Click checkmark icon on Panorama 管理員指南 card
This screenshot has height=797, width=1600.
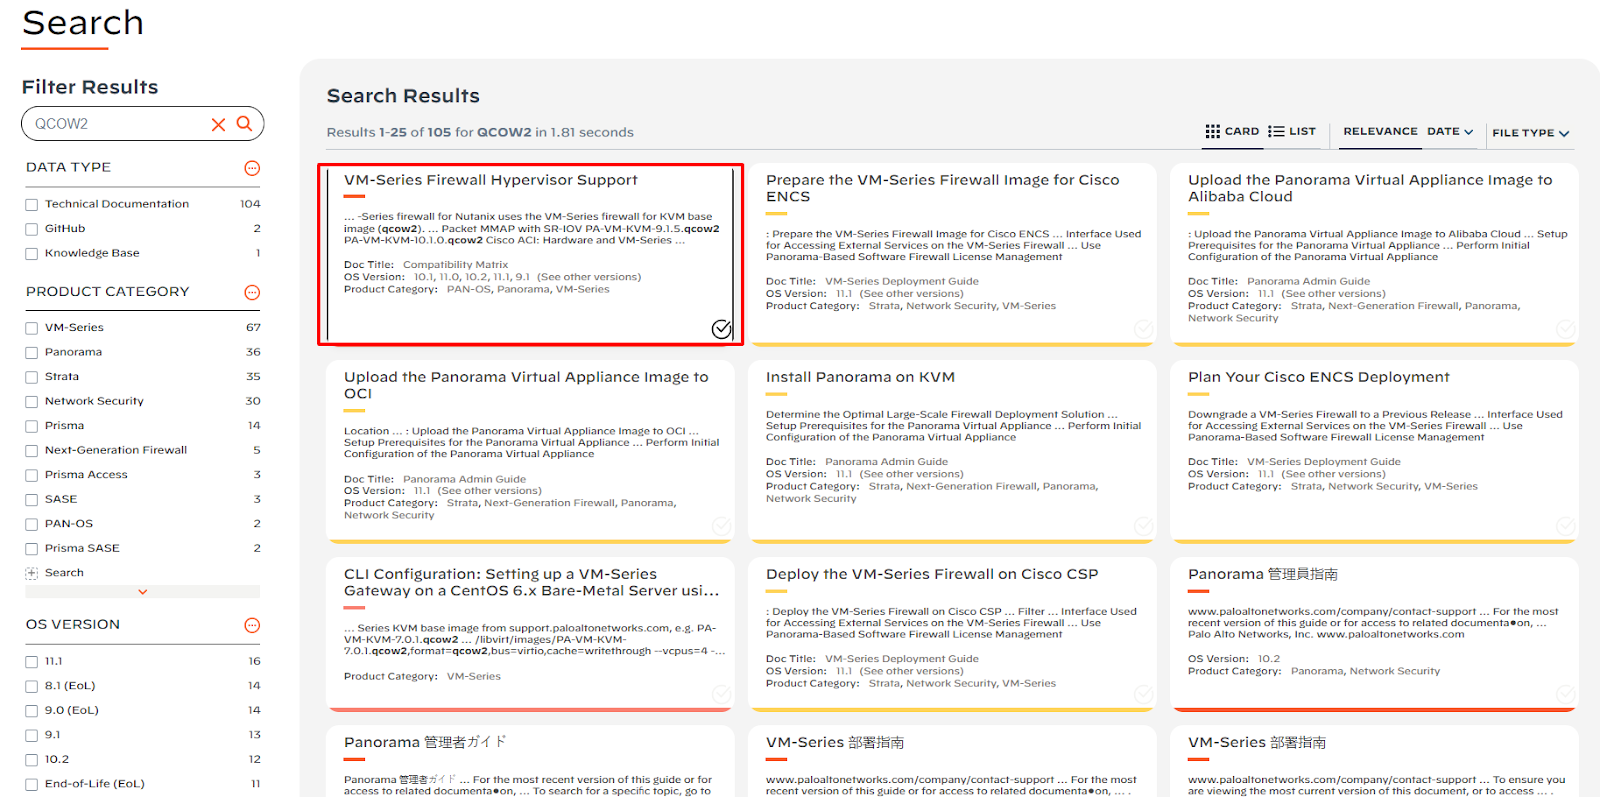1566,694
